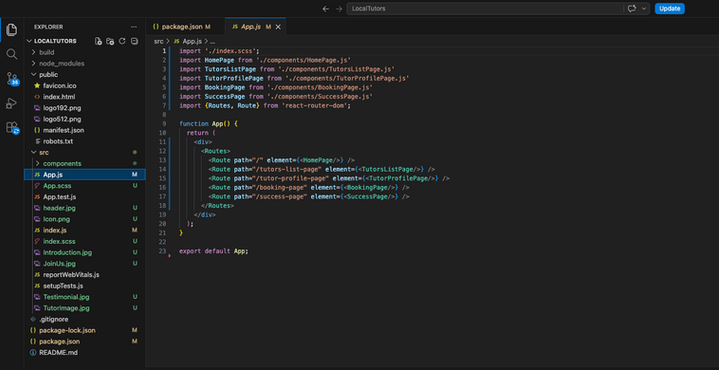Expand the node_modules folder
The image size is (719, 370).
[x=85, y=63]
